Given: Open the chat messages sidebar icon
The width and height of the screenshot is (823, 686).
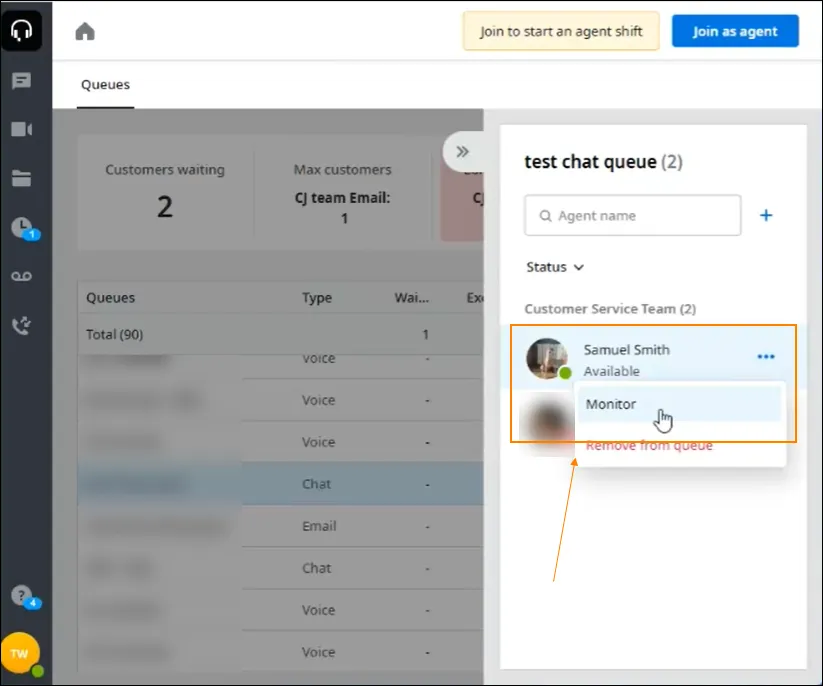Looking at the screenshot, I should 22,81.
